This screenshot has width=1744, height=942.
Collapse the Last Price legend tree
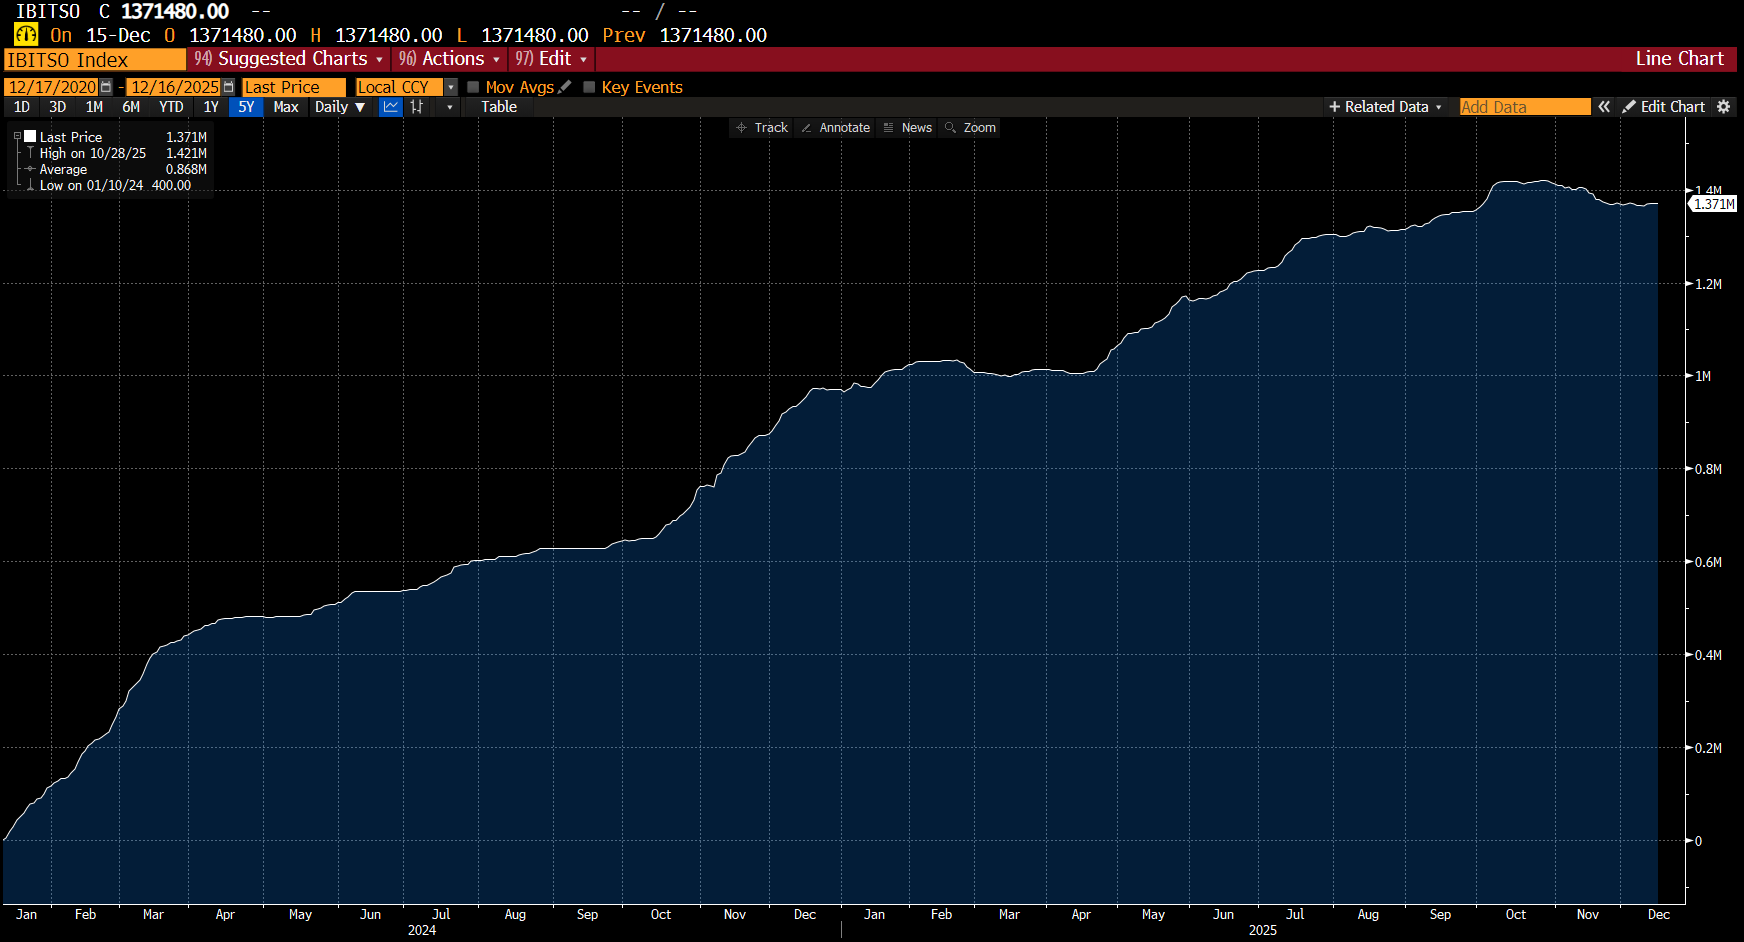pyautogui.click(x=17, y=137)
